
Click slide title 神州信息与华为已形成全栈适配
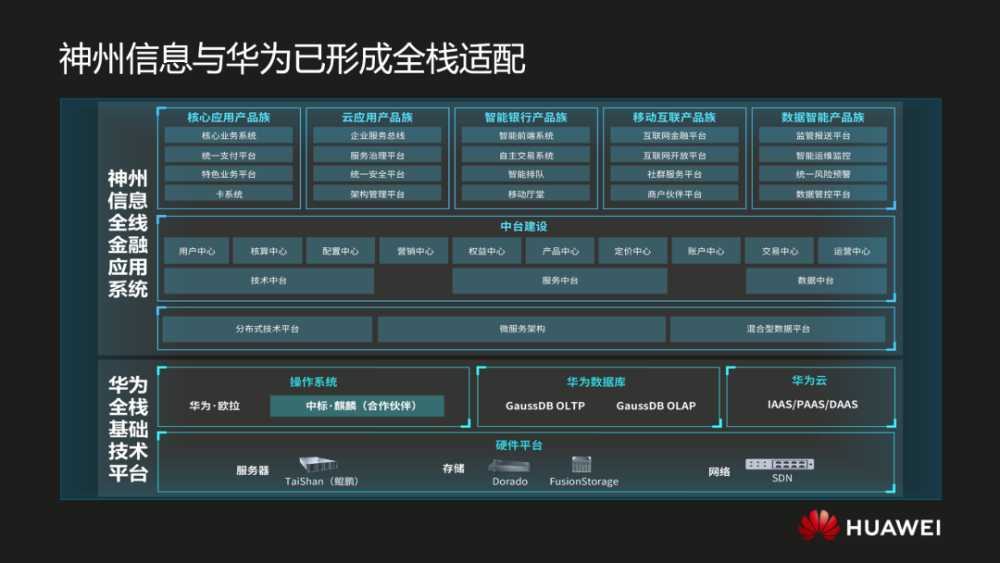click(x=292, y=59)
